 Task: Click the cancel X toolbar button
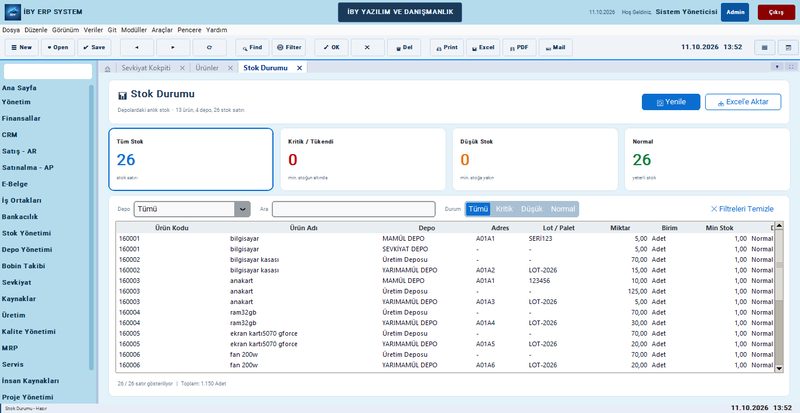[x=367, y=47]
